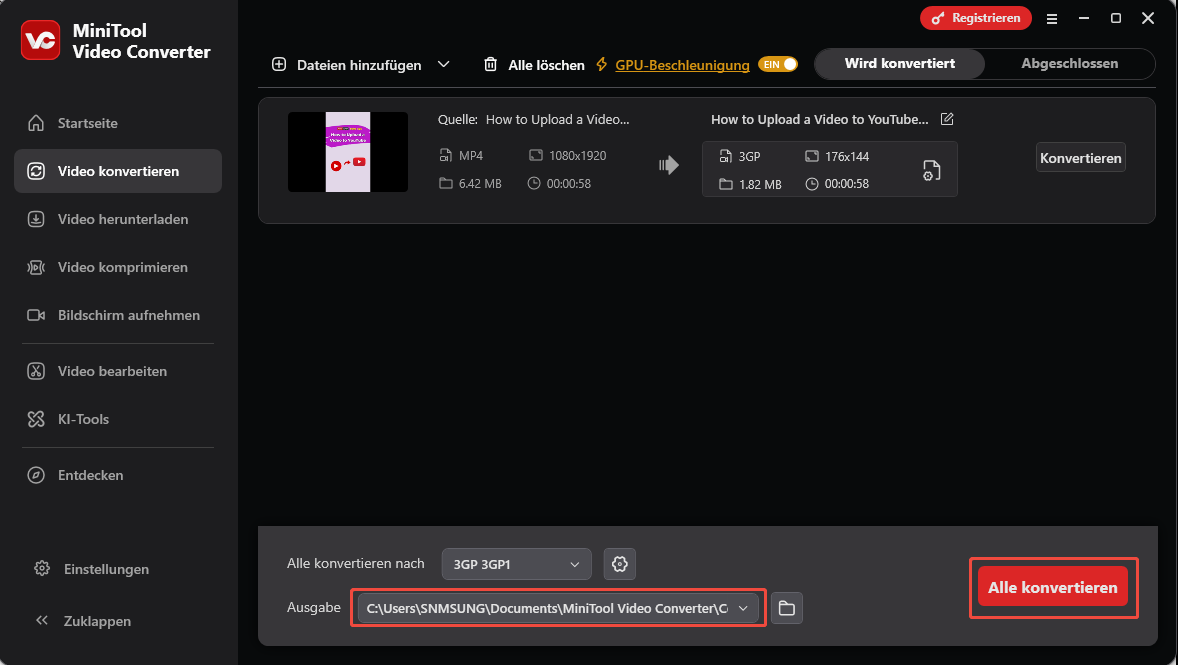The image size is (1178, 665).
Task: Click output title How to Upload a Video to YouTube
Action: point(820,119)
